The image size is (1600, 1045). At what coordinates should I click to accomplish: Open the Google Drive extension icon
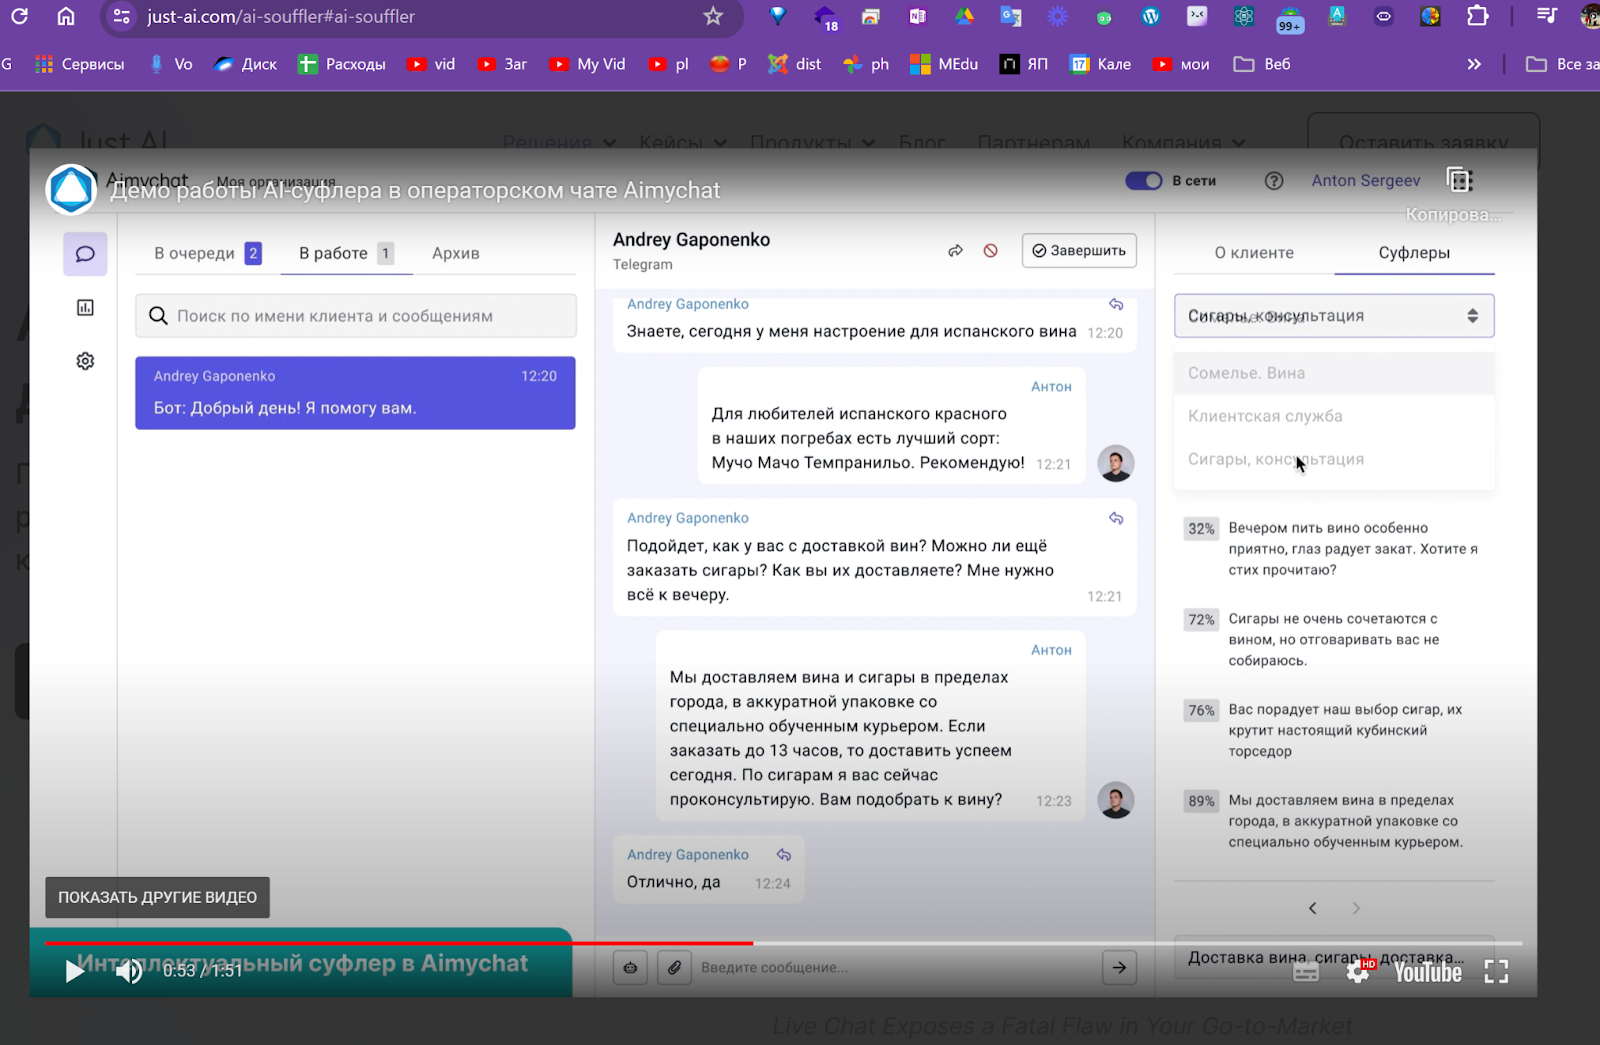(x=964, y=16)
